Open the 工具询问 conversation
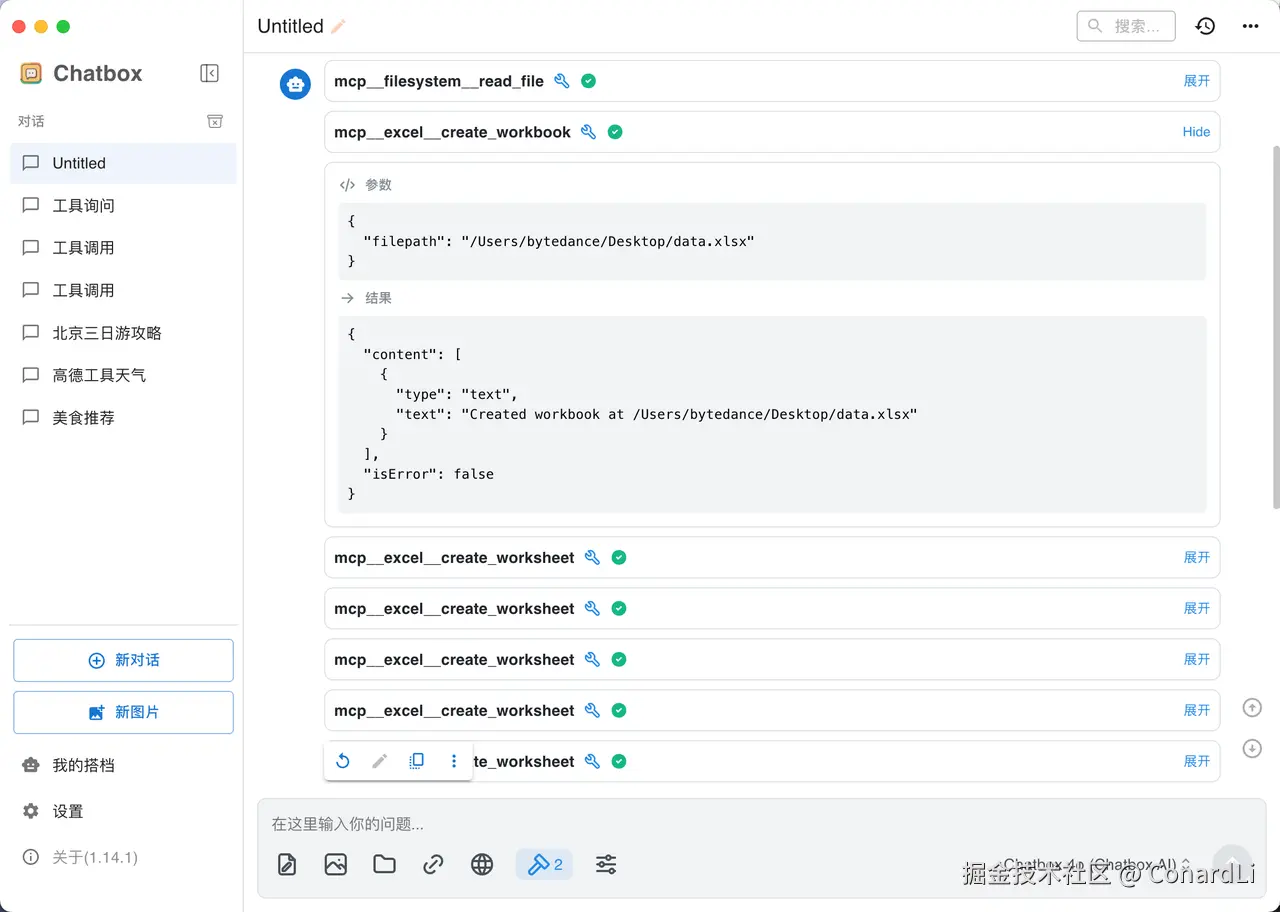The height and width of the screenshot is (912, 1280). tap(123, 205)
